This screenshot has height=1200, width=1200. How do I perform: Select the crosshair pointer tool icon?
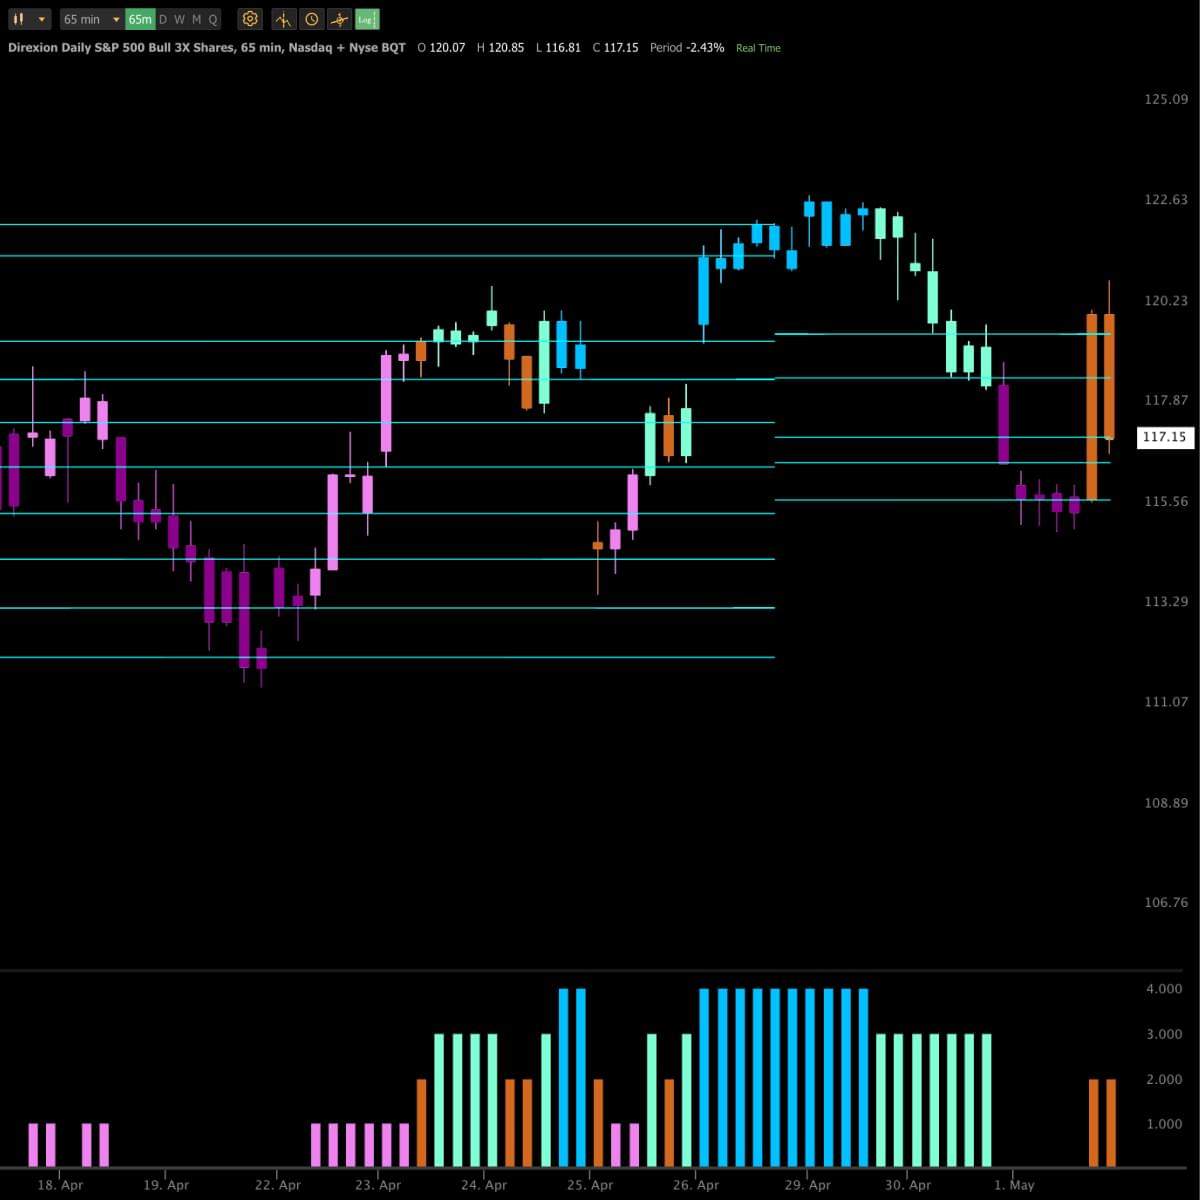click(337, 19)
